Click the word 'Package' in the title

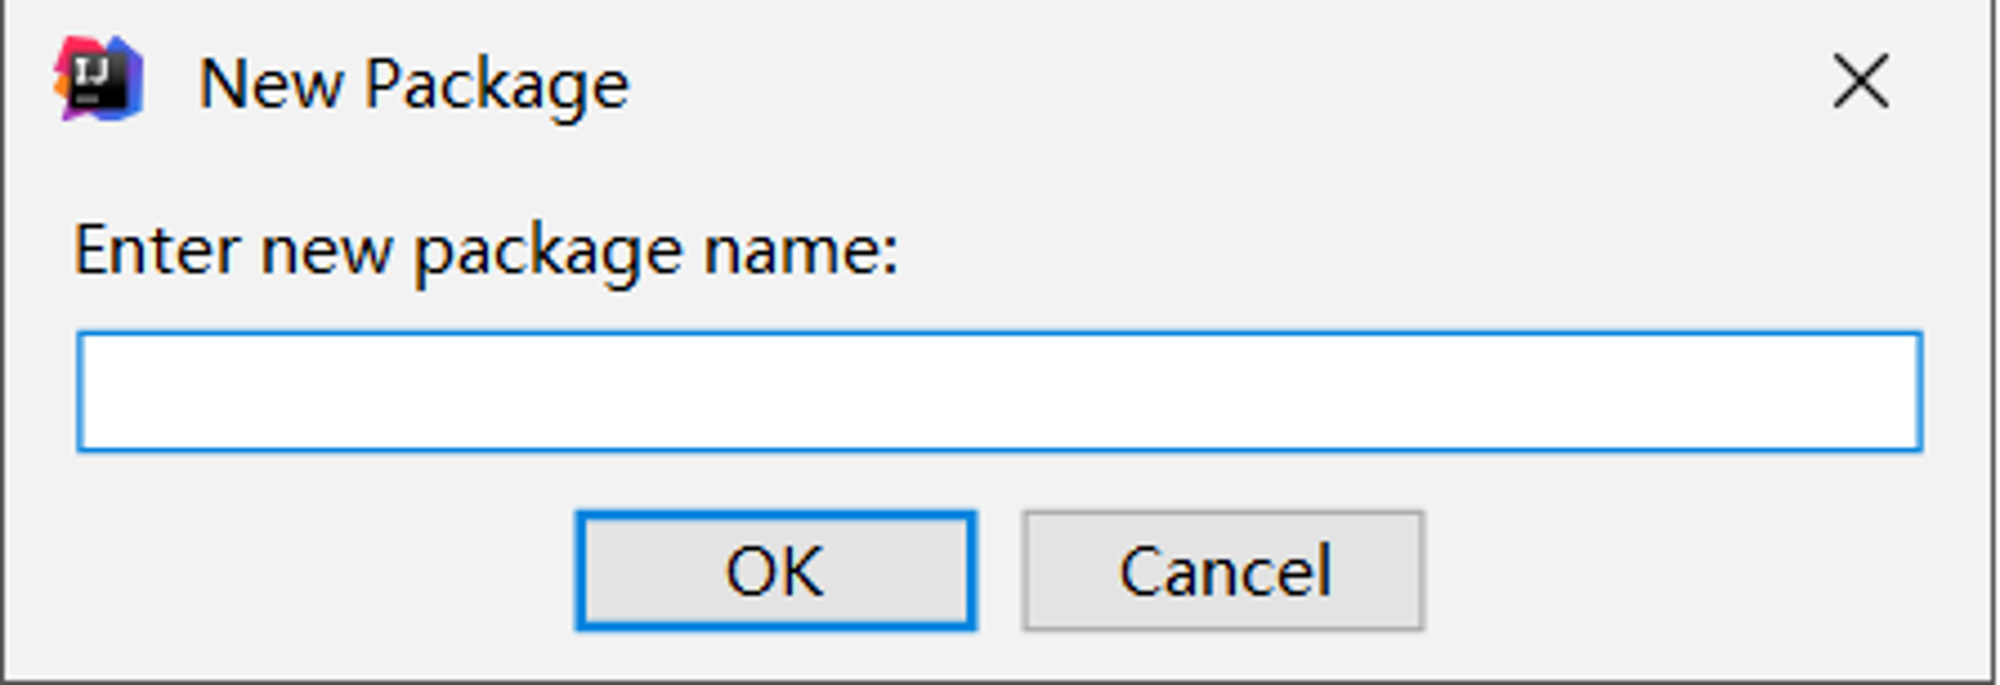496,88
